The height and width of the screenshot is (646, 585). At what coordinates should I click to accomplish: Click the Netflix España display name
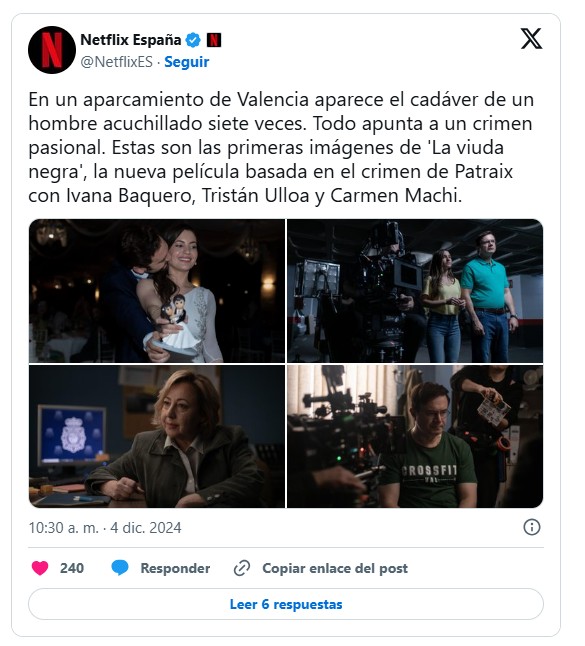[x=131, y=40]
